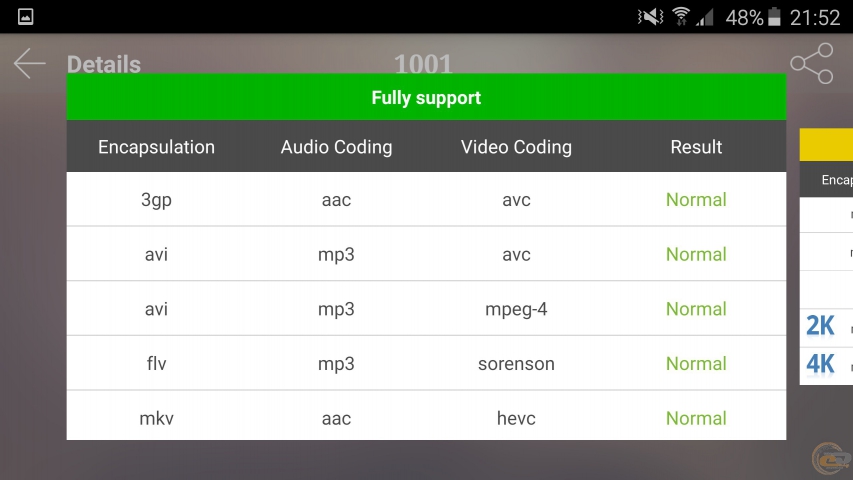The width and height of the screenshot is (853, 480).
Task: Tap the muted sound icon in status bar
Action: 651,17
